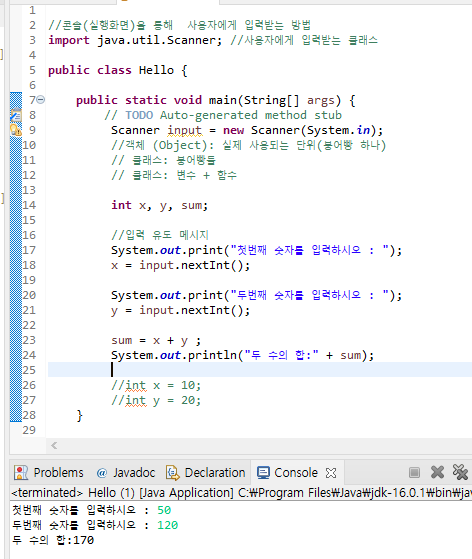
Task: Click commented '//int y = 20;' line
Action: click(x=156, y=400)
